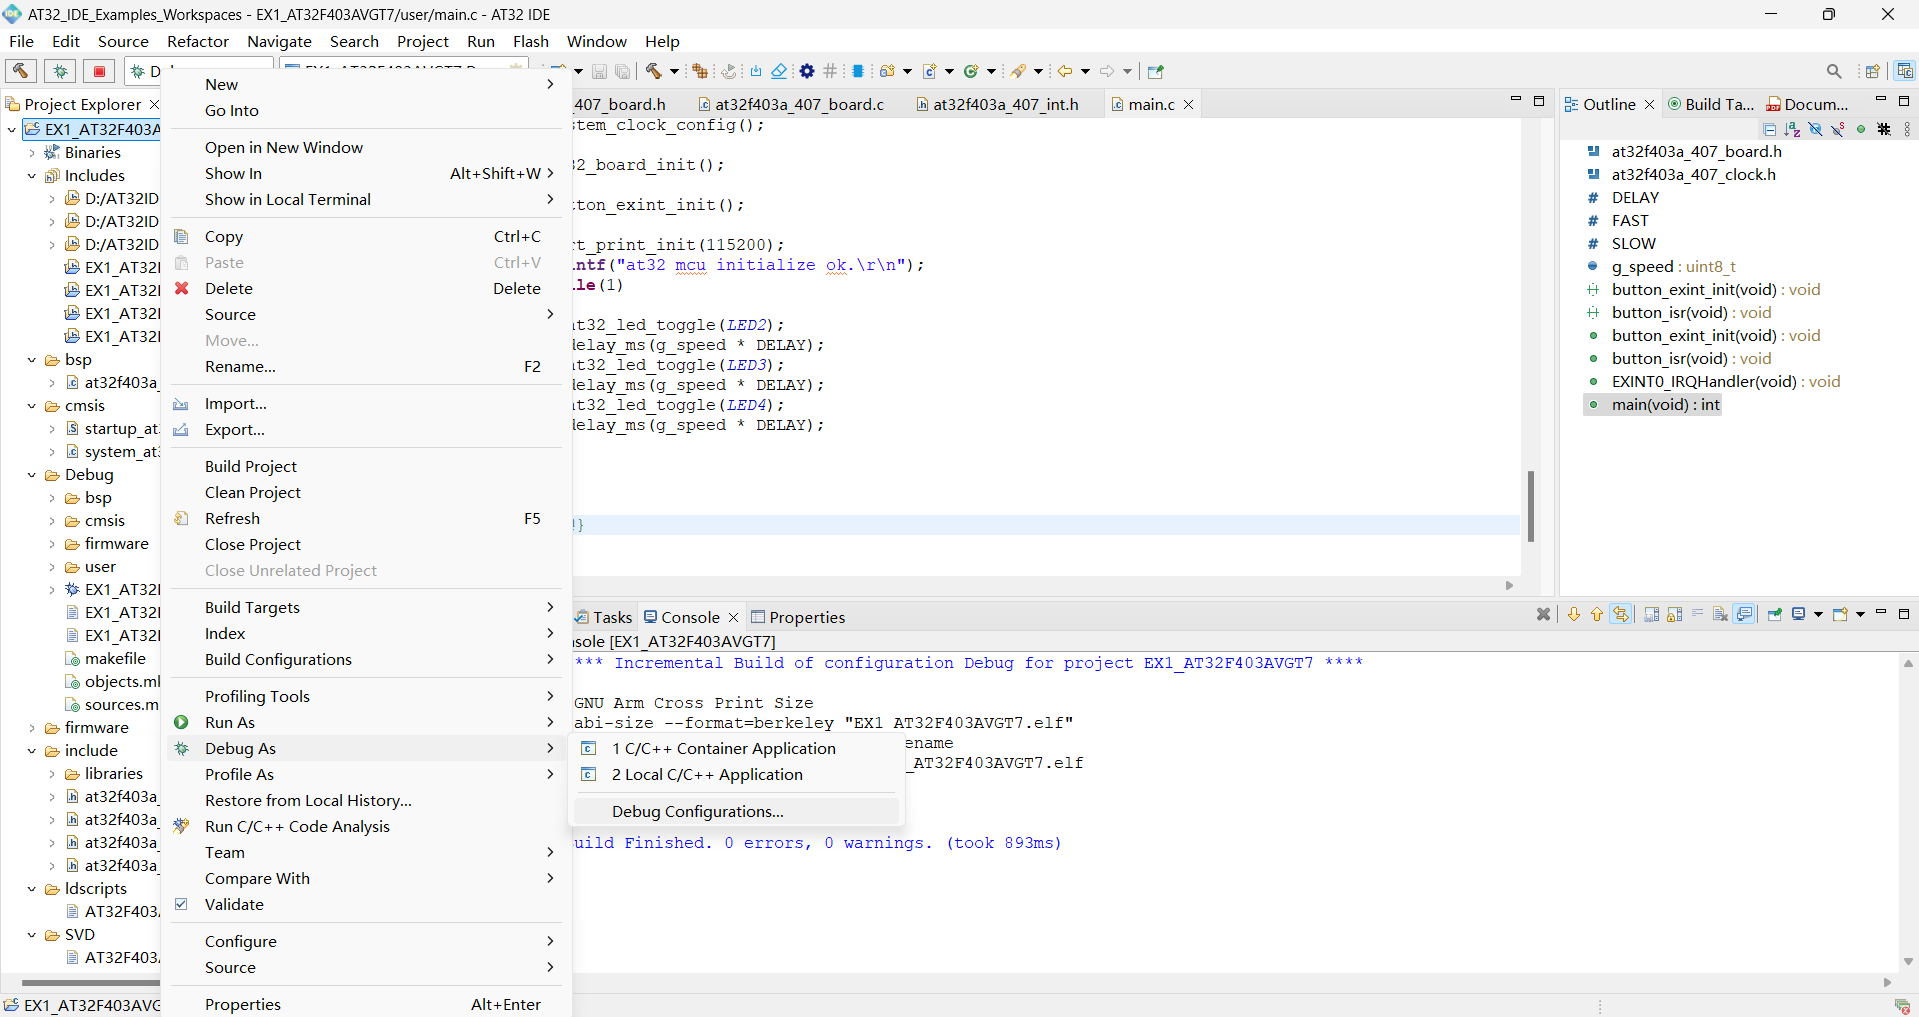Toggle the Group macros hash filter in Outline

tap(1884, 129)
